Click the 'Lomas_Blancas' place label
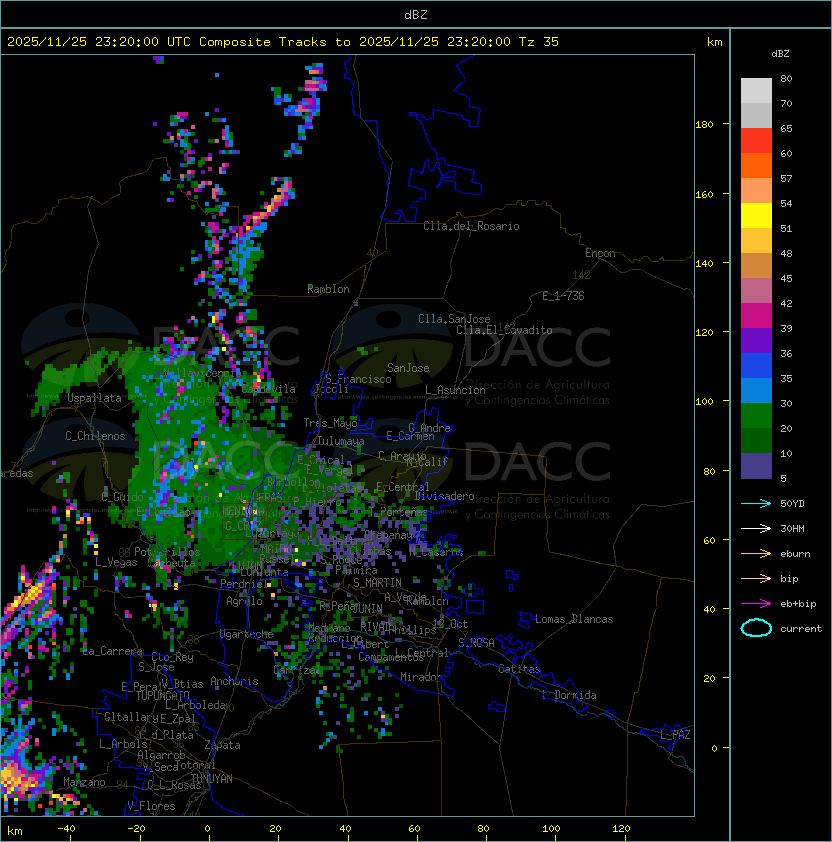 (x=574, y=619)
